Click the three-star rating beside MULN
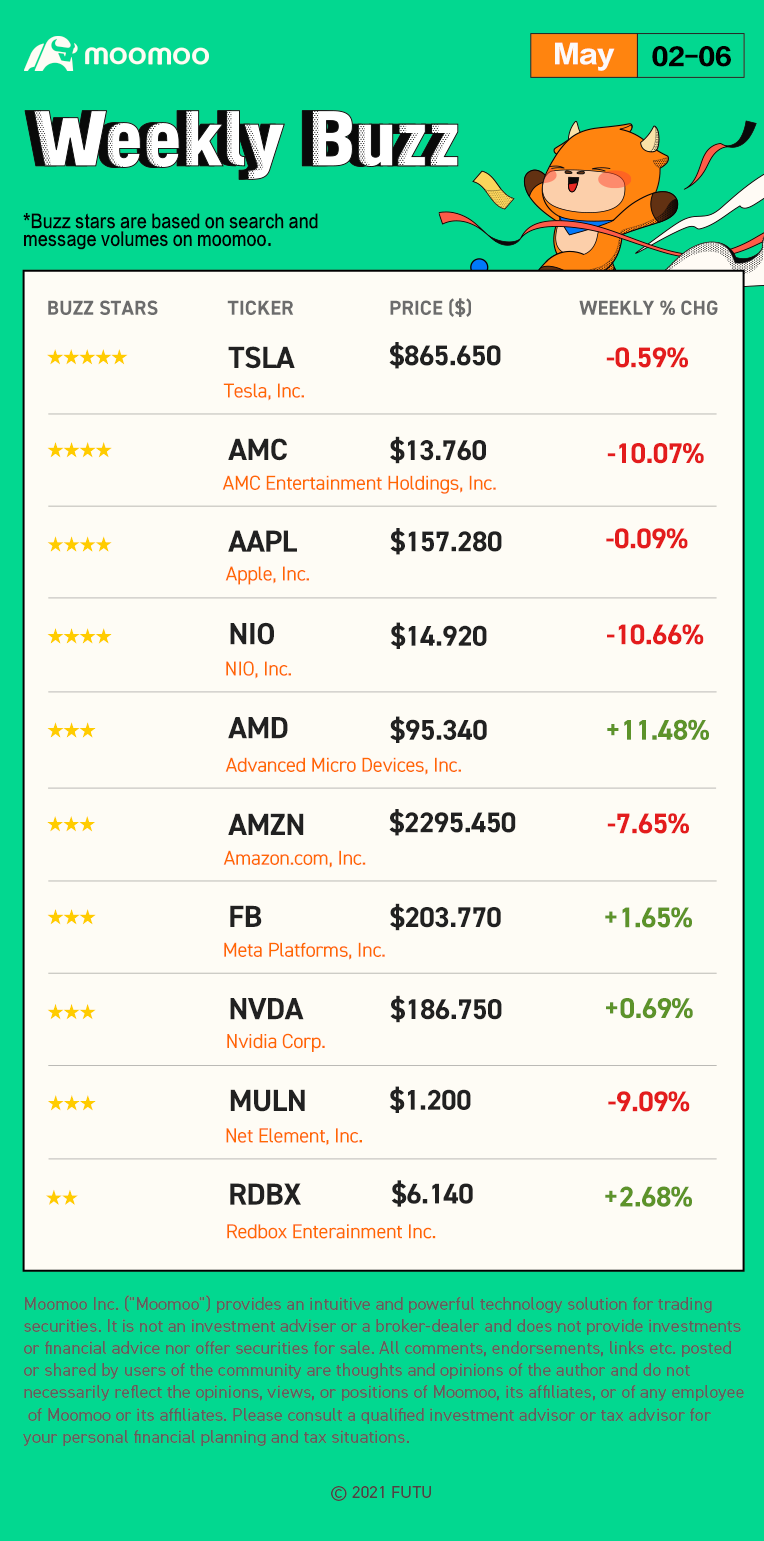The width and height of the screenshot is (764, 1541). (x=71, y=1103)
